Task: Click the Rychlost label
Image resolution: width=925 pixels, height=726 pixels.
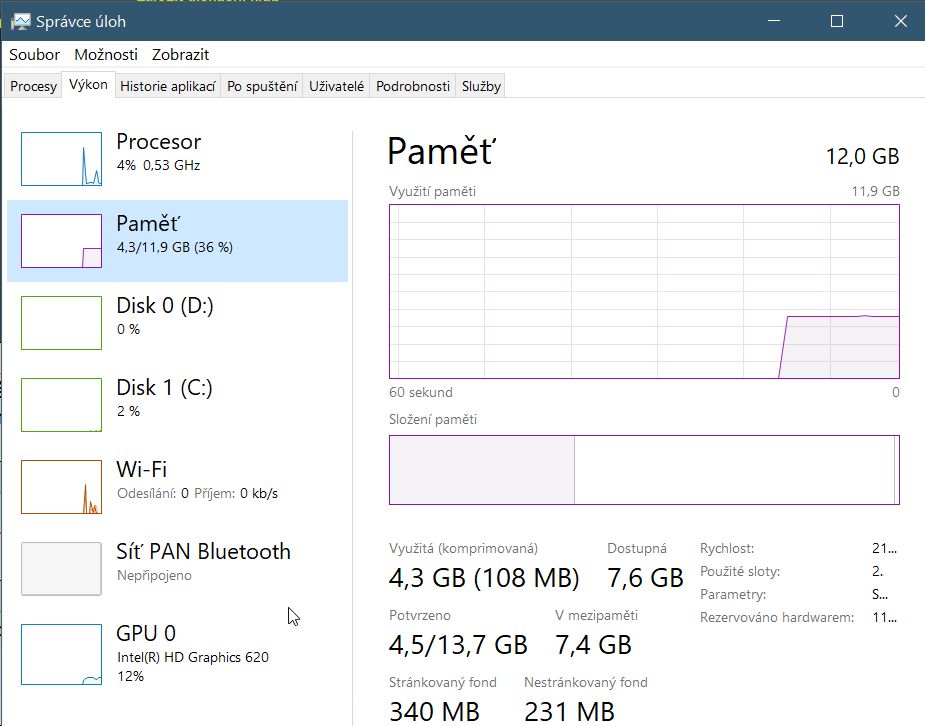Action: coord(727,548)
